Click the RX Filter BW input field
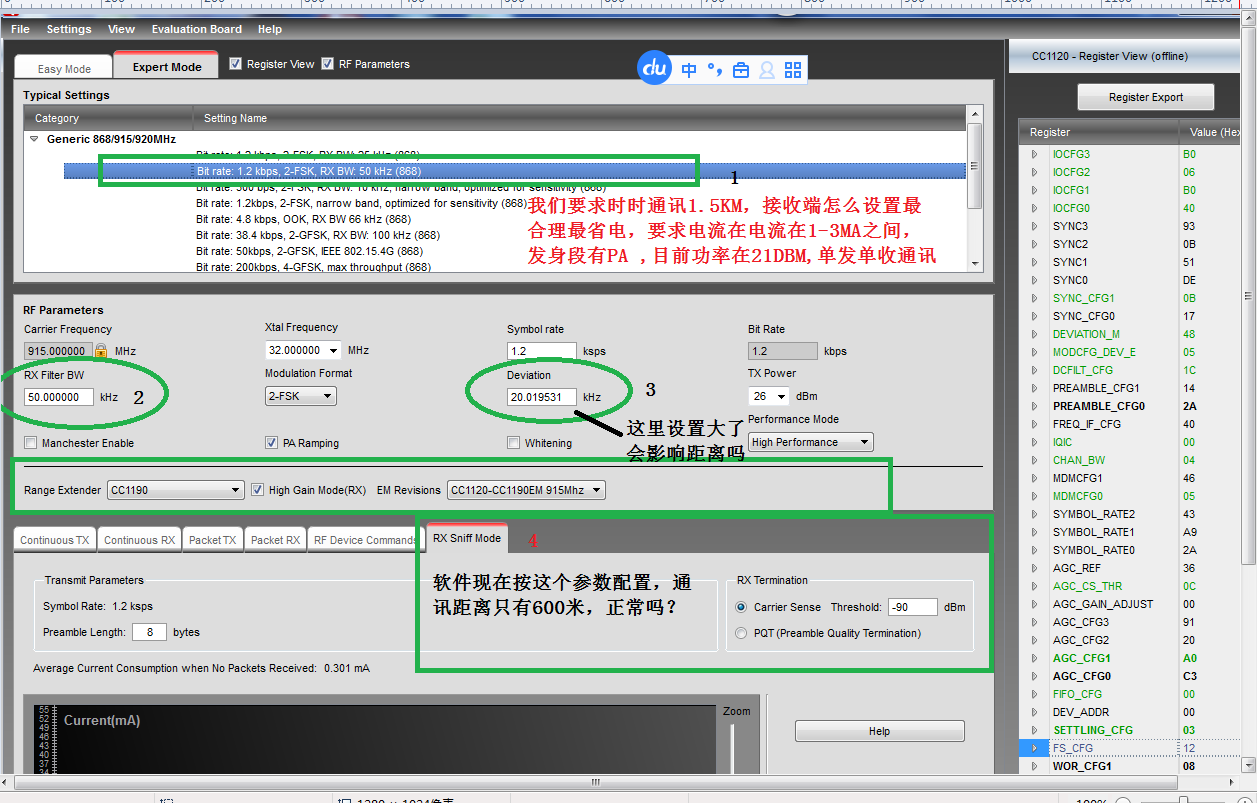The width and height of the screenshot is (1257, 803). click(x=59, y=397)
